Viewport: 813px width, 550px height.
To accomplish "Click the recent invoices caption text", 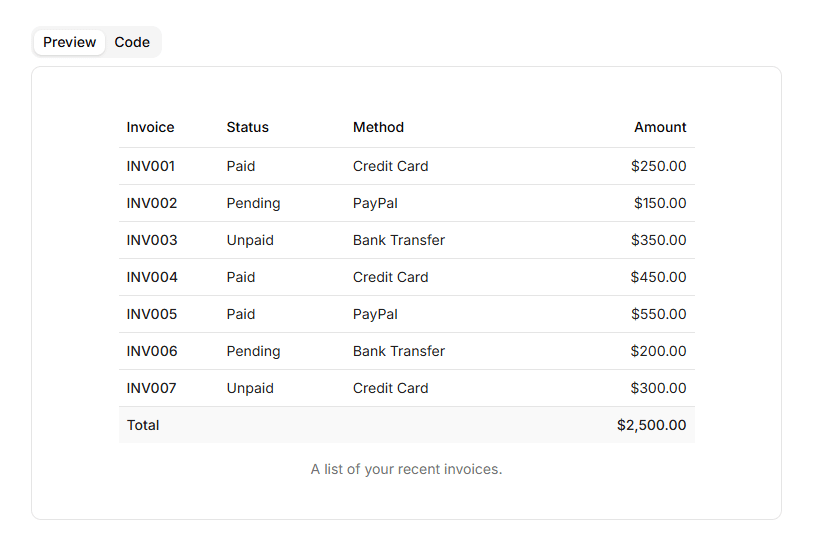I will coord(406,469).
